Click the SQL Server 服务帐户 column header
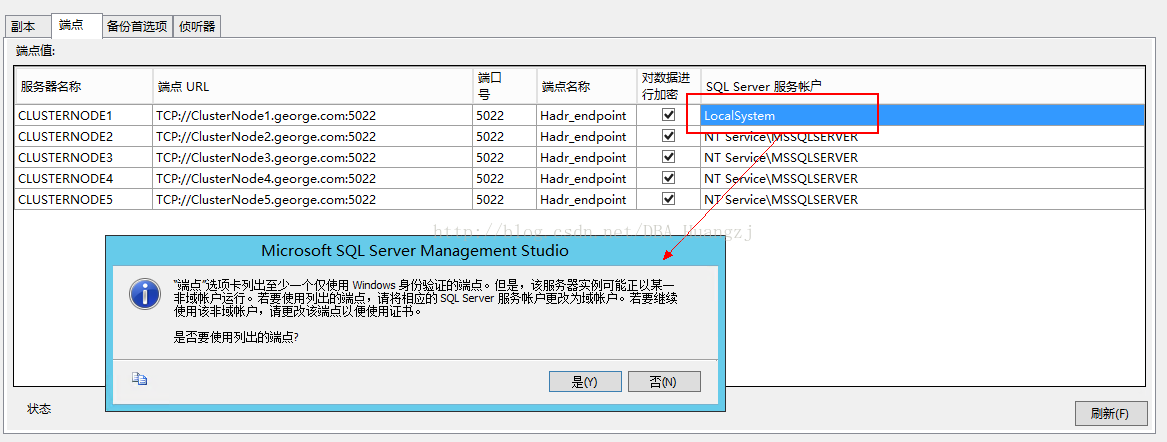This screenshot has height=442, width=1167. pyautogui.click(x=922, y=86)
